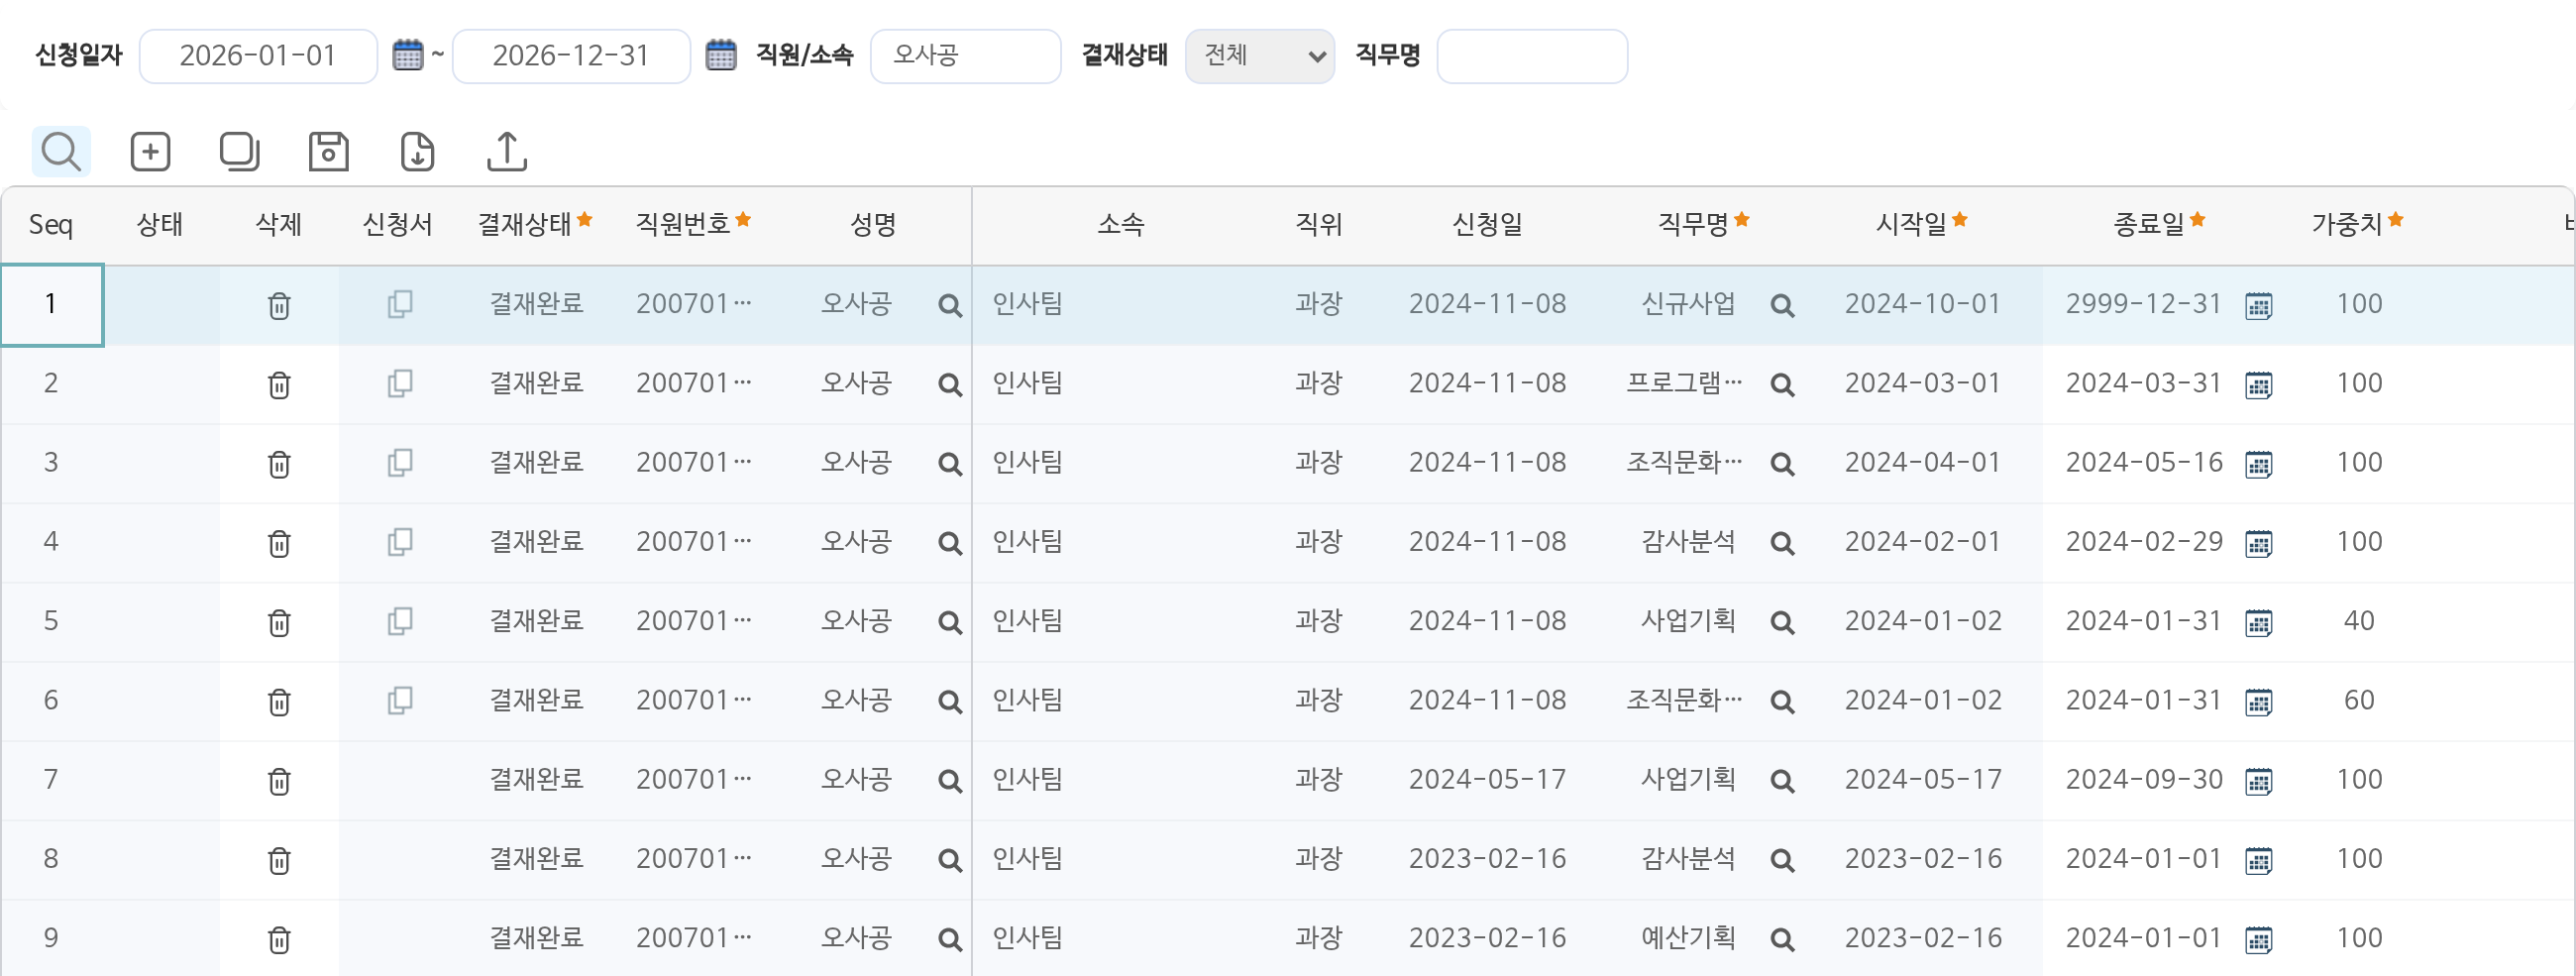Delete row 3 with trash icon
The height and width of the screenshot is (976, 2576).
279,464
